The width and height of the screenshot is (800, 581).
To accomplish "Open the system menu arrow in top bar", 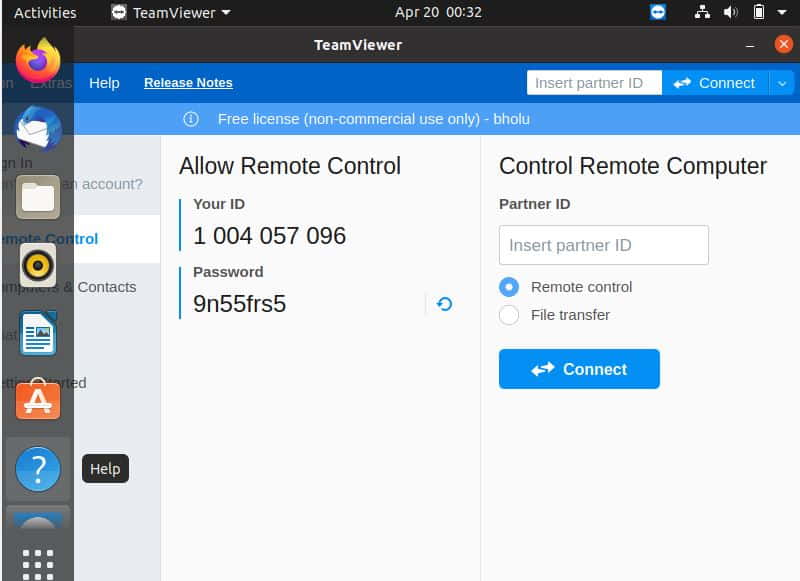I will coord(781,12).
